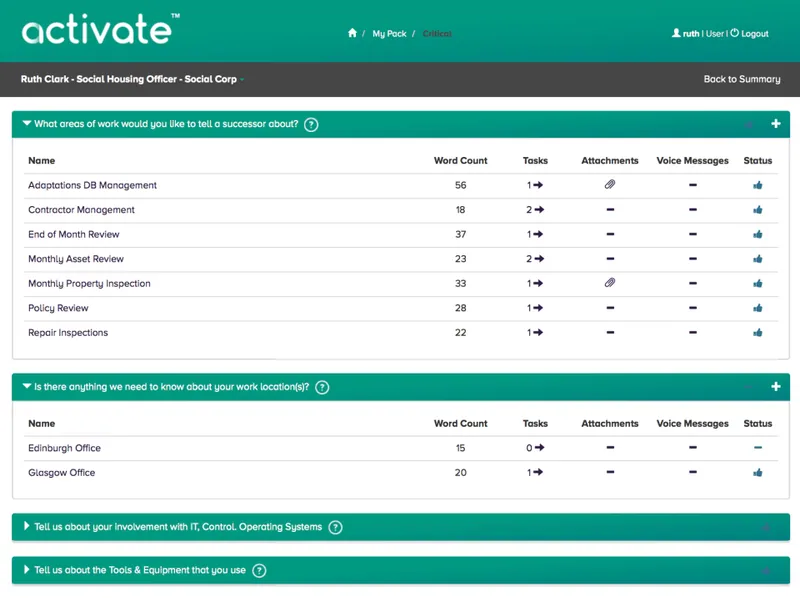This screenshot has height=598, width=800.
Task: Click the Logout link
Action: (749, 34)
